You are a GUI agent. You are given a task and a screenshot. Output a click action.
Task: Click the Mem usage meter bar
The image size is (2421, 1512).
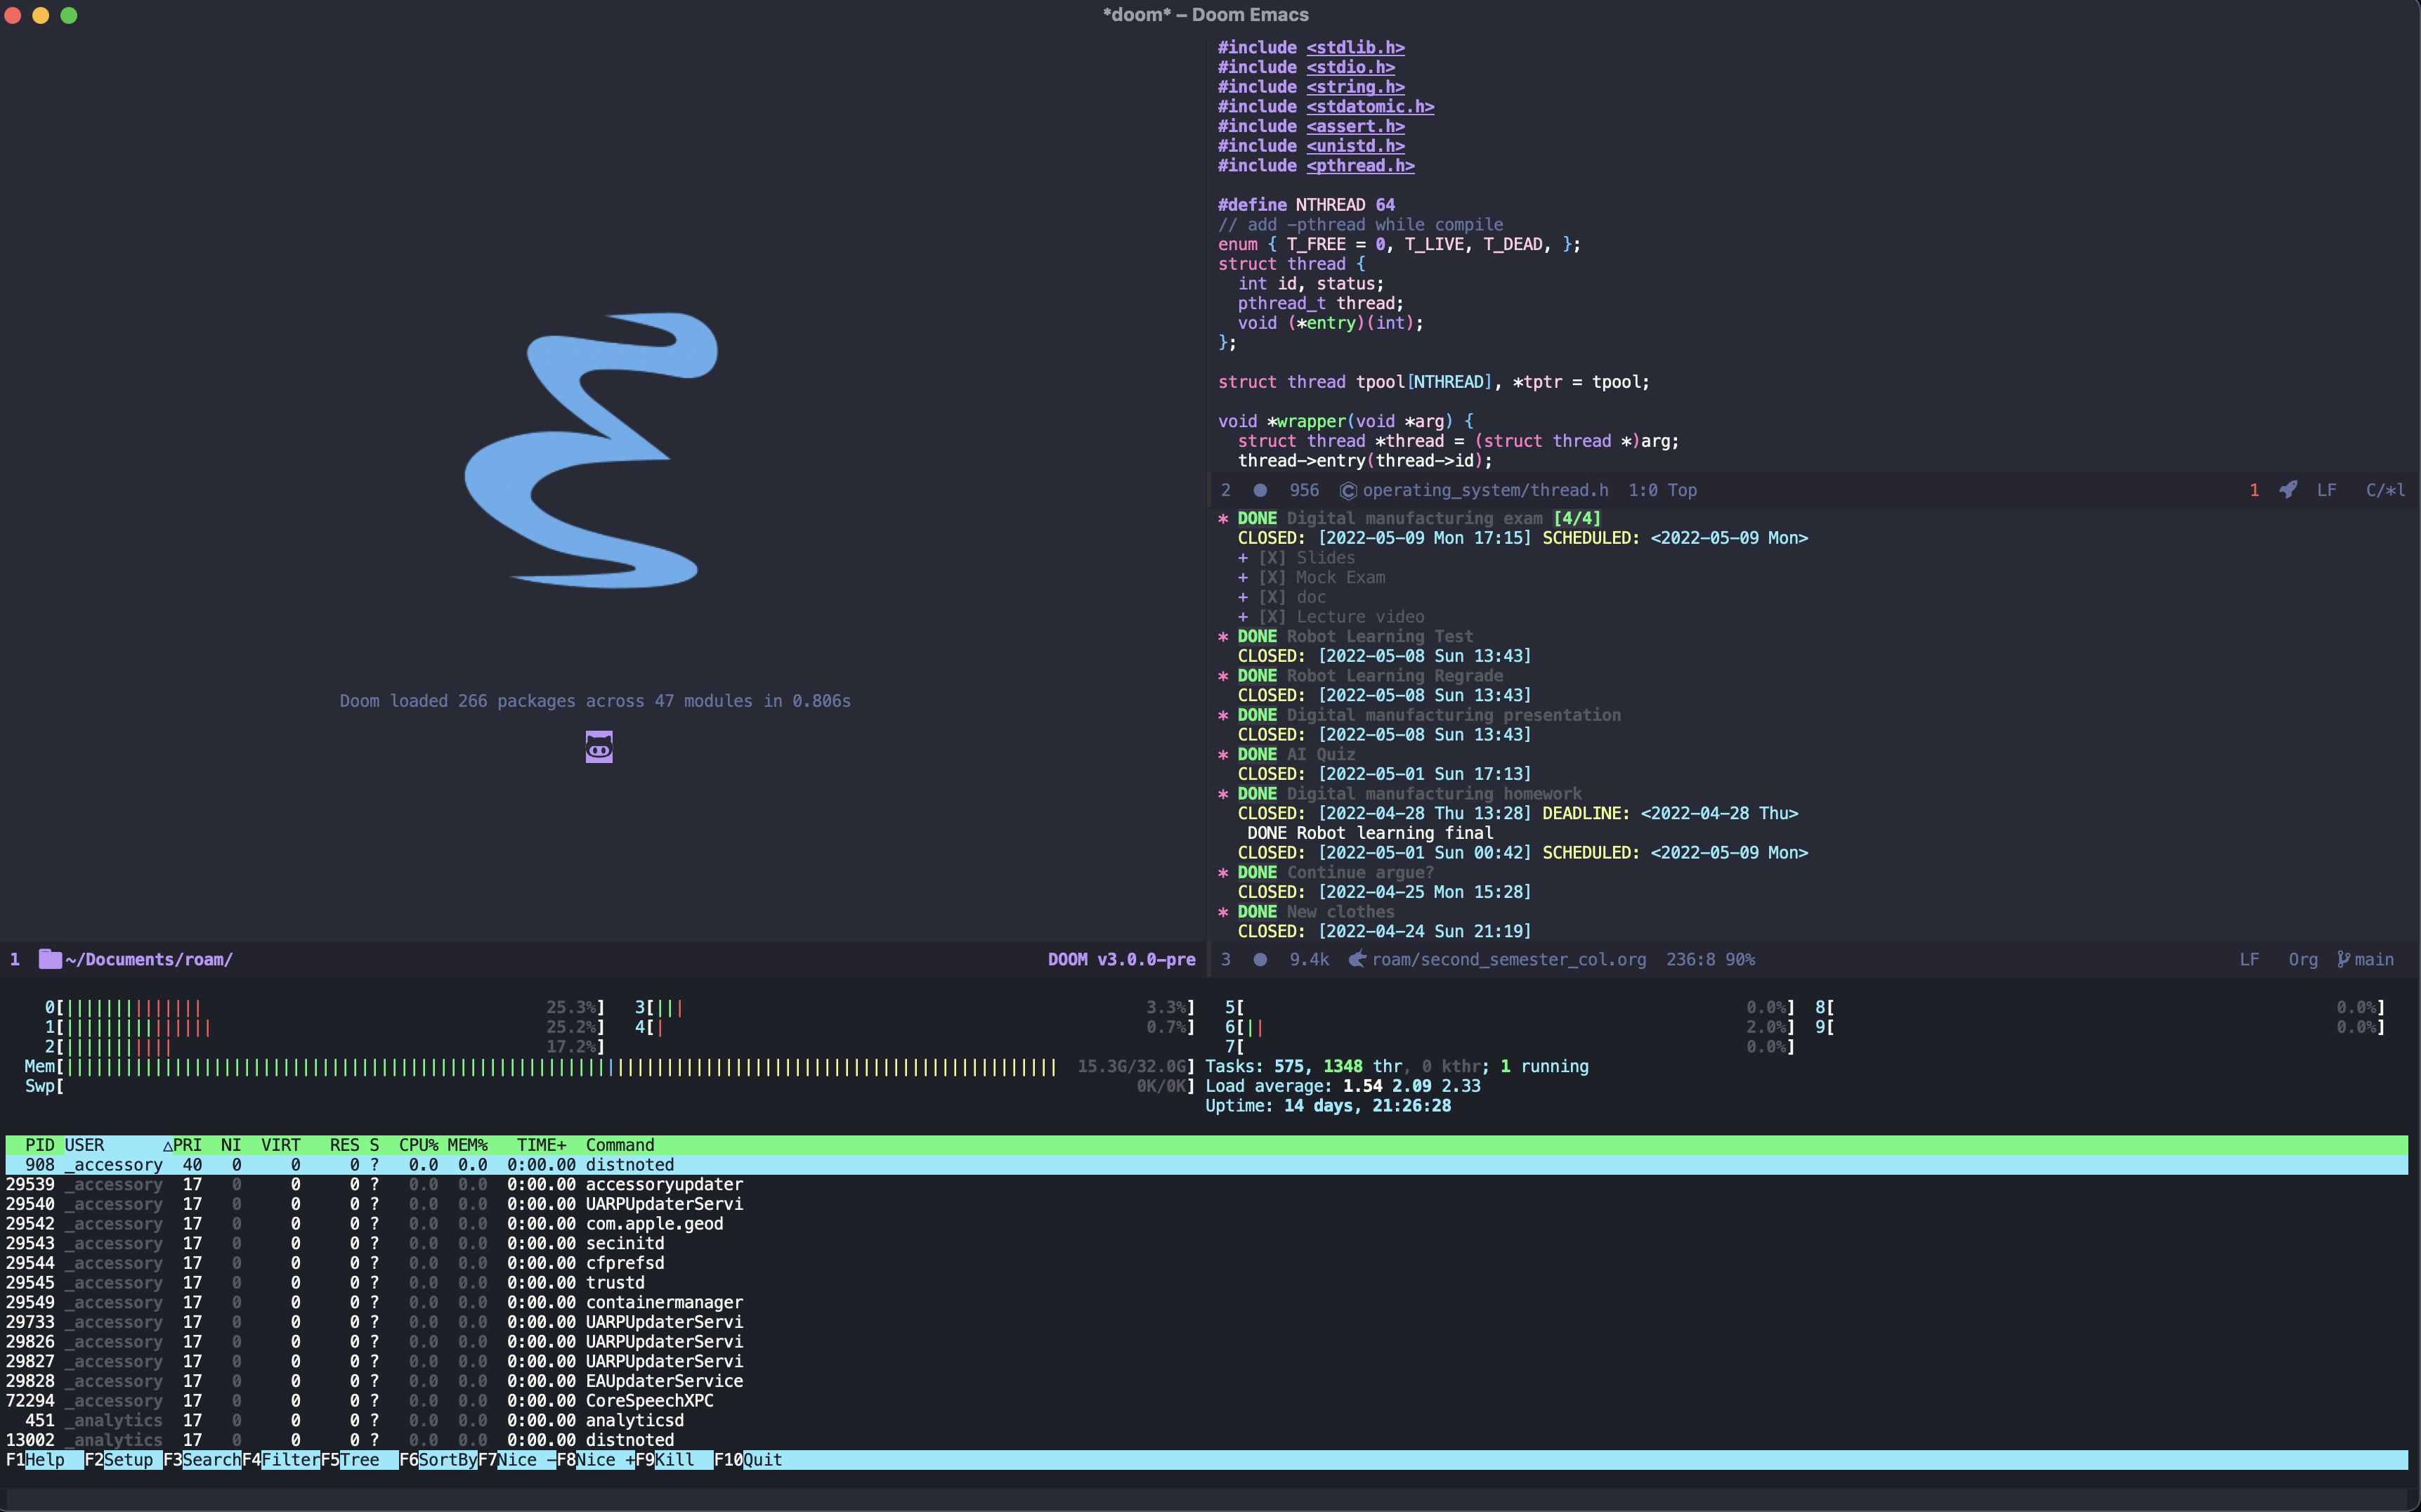tap(610, 1067)
